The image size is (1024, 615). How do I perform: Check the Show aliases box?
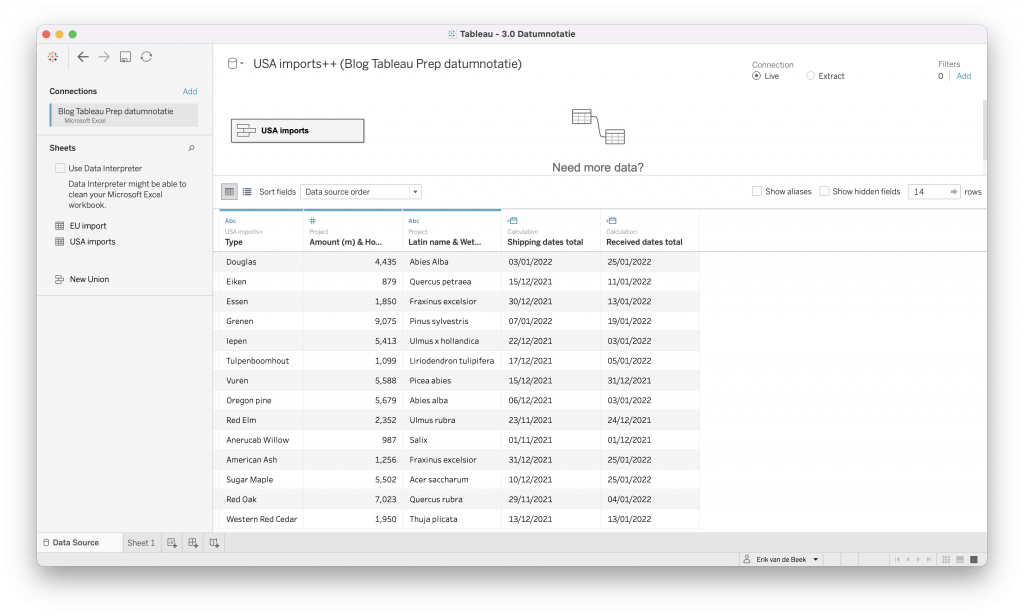click(x=756, y=191)
